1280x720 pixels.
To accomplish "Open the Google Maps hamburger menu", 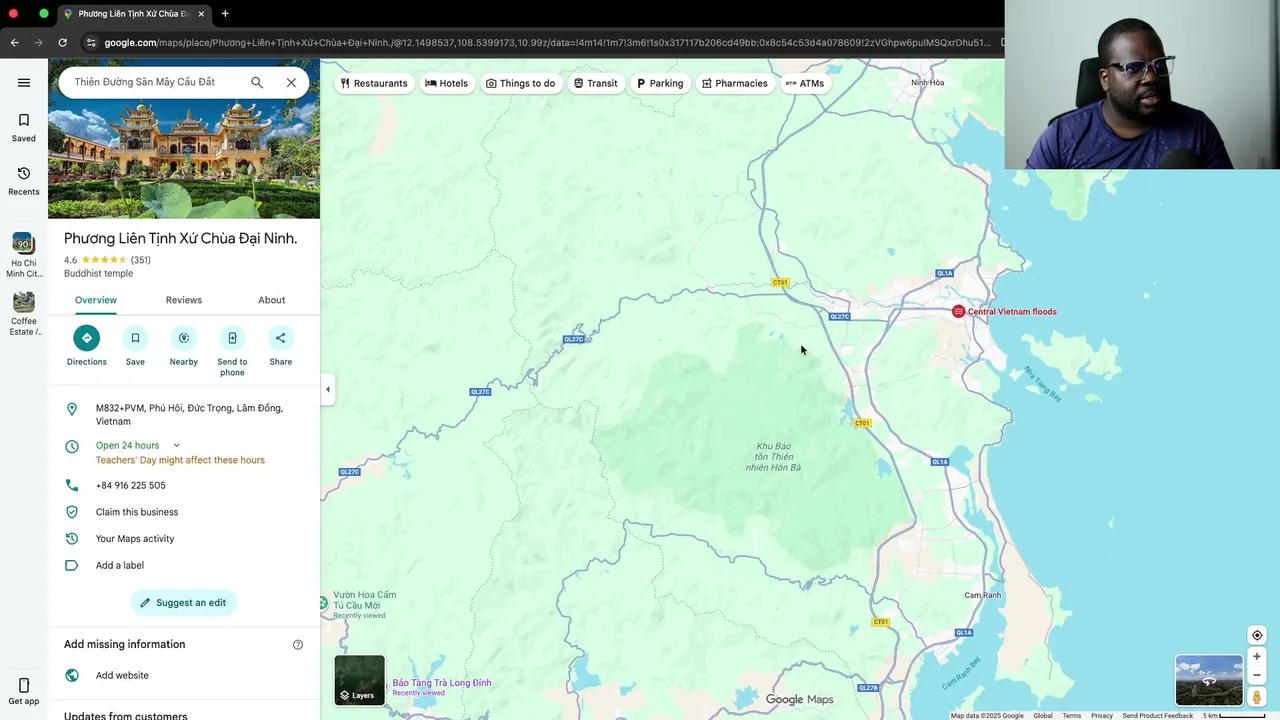I will click(24, 83).
